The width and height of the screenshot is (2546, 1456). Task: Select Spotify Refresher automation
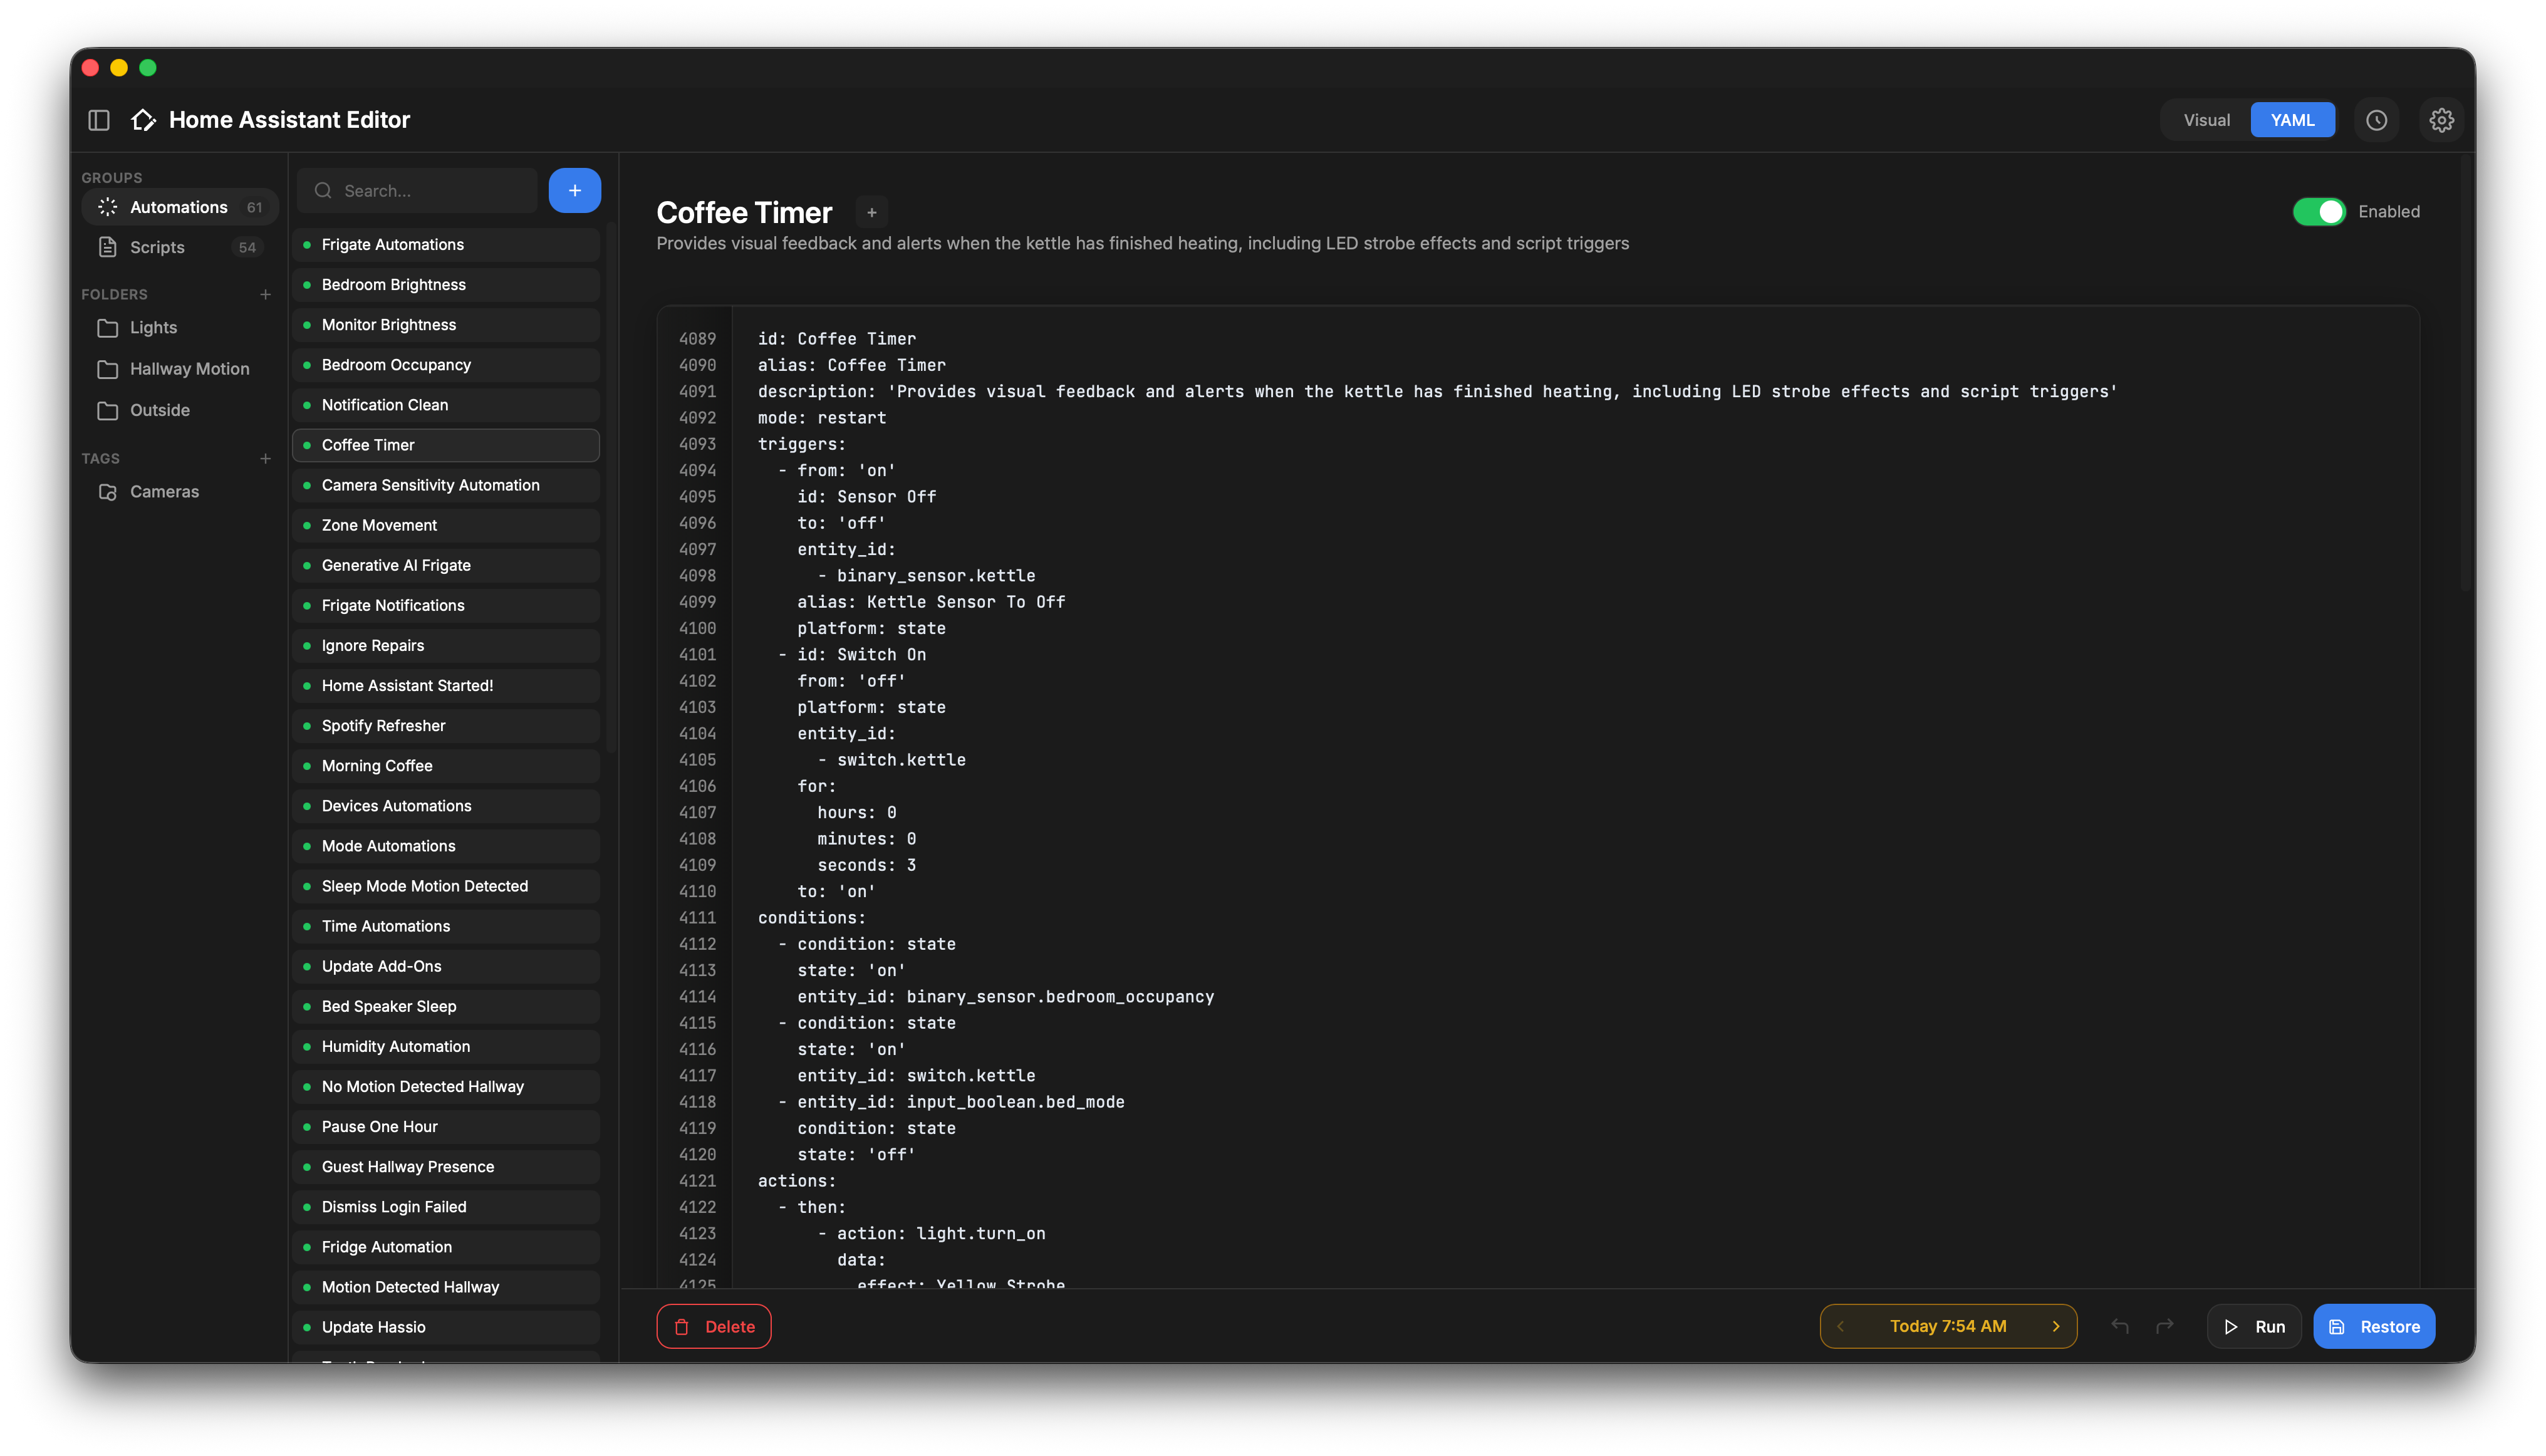pos(446,726)
